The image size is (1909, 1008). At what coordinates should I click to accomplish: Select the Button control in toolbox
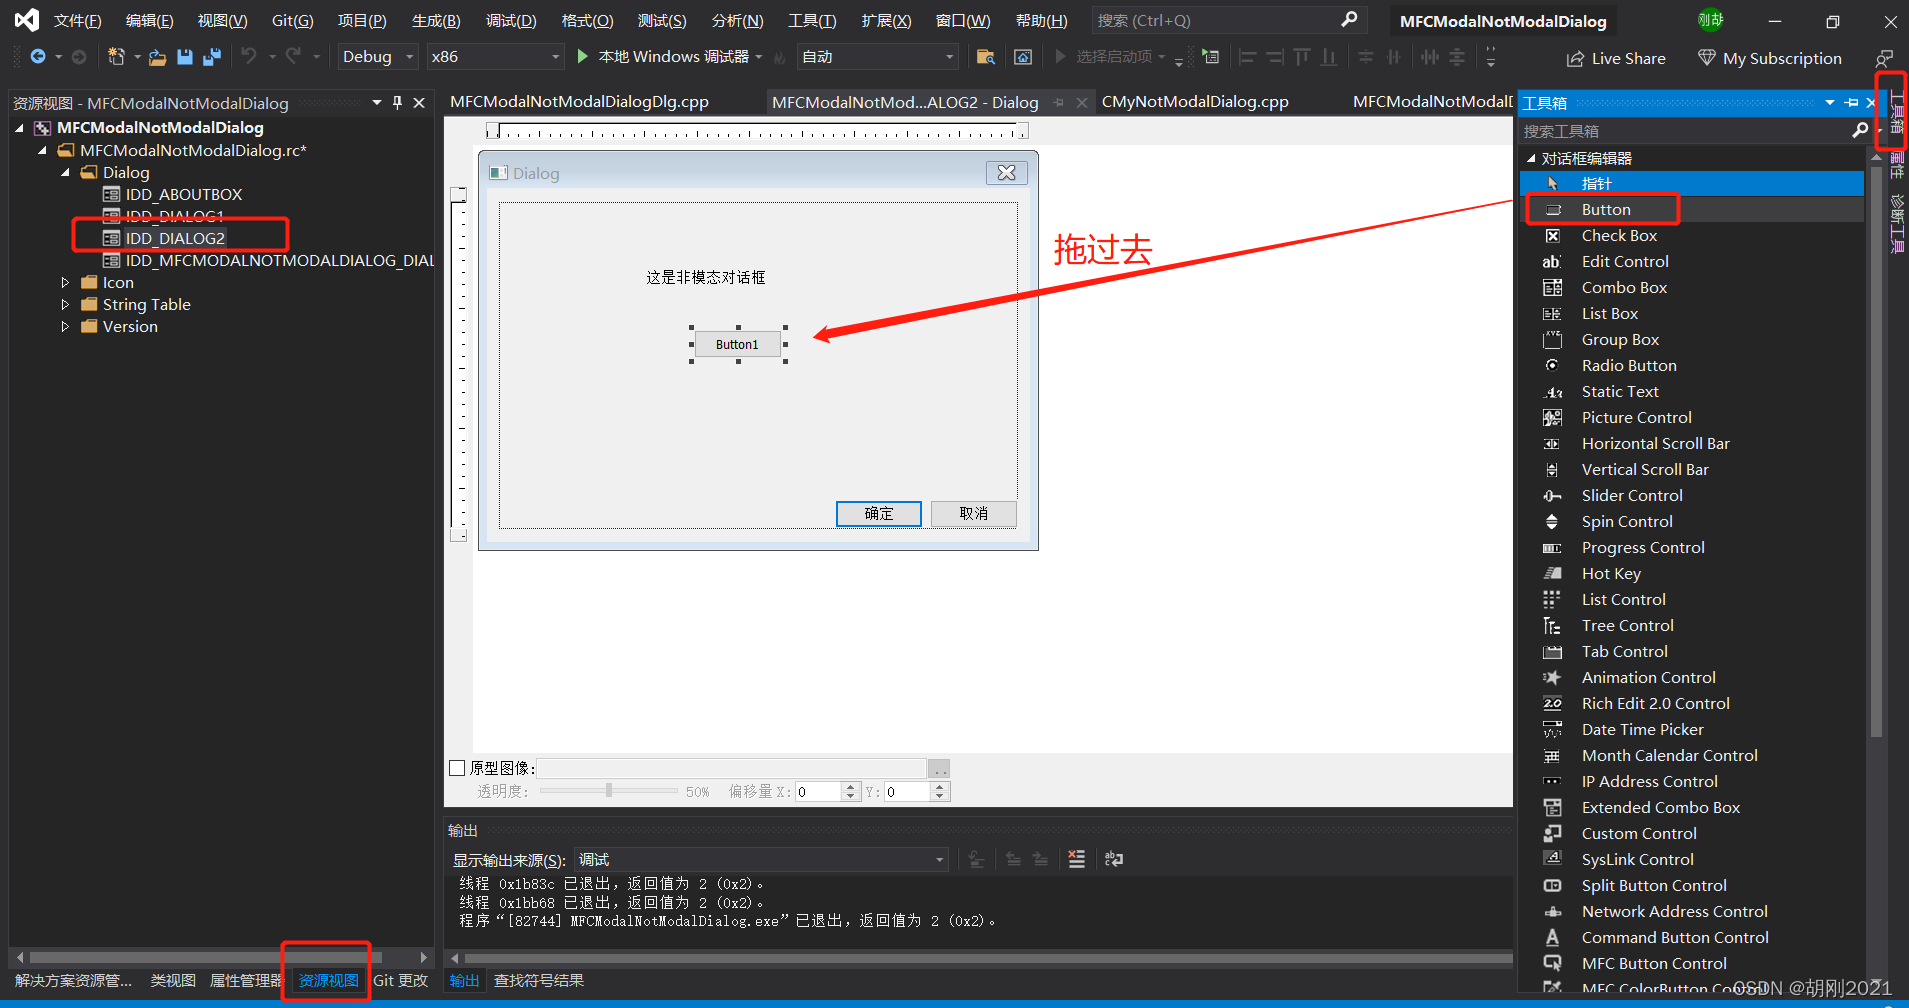[1691, 209]
